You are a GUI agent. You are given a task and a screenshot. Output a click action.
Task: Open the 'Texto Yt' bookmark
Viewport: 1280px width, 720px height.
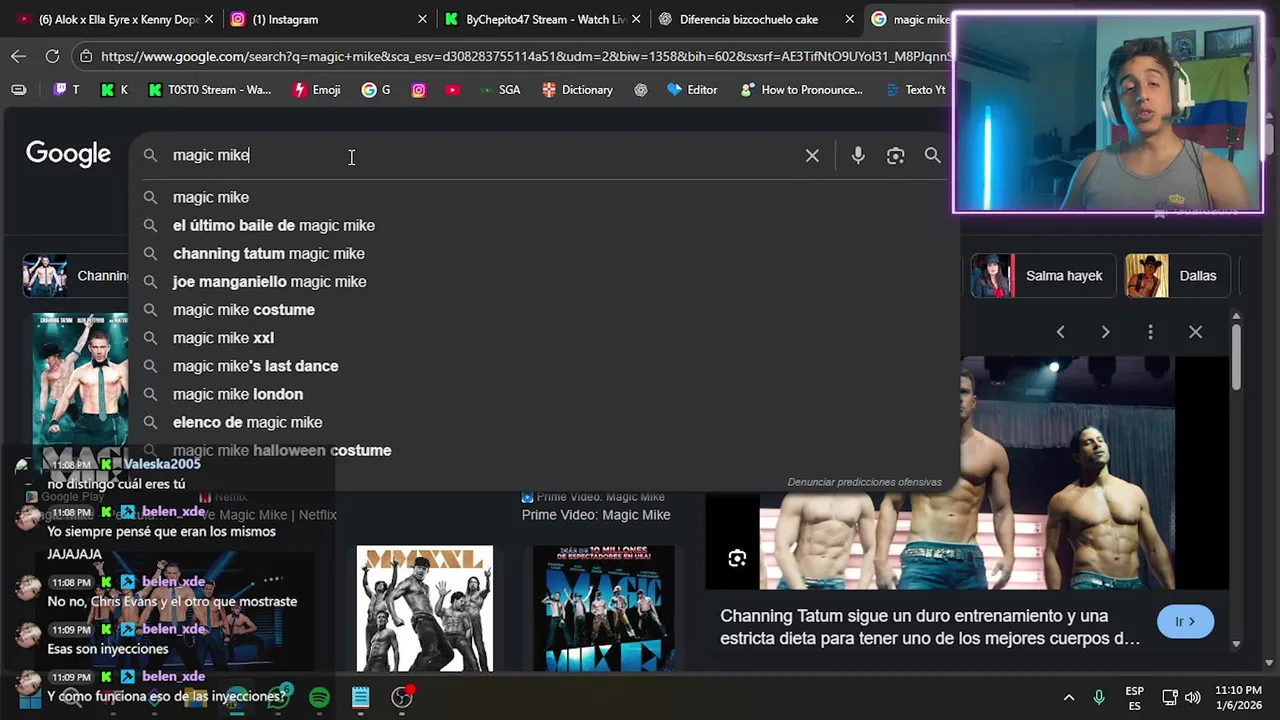(x=915, y=90)
